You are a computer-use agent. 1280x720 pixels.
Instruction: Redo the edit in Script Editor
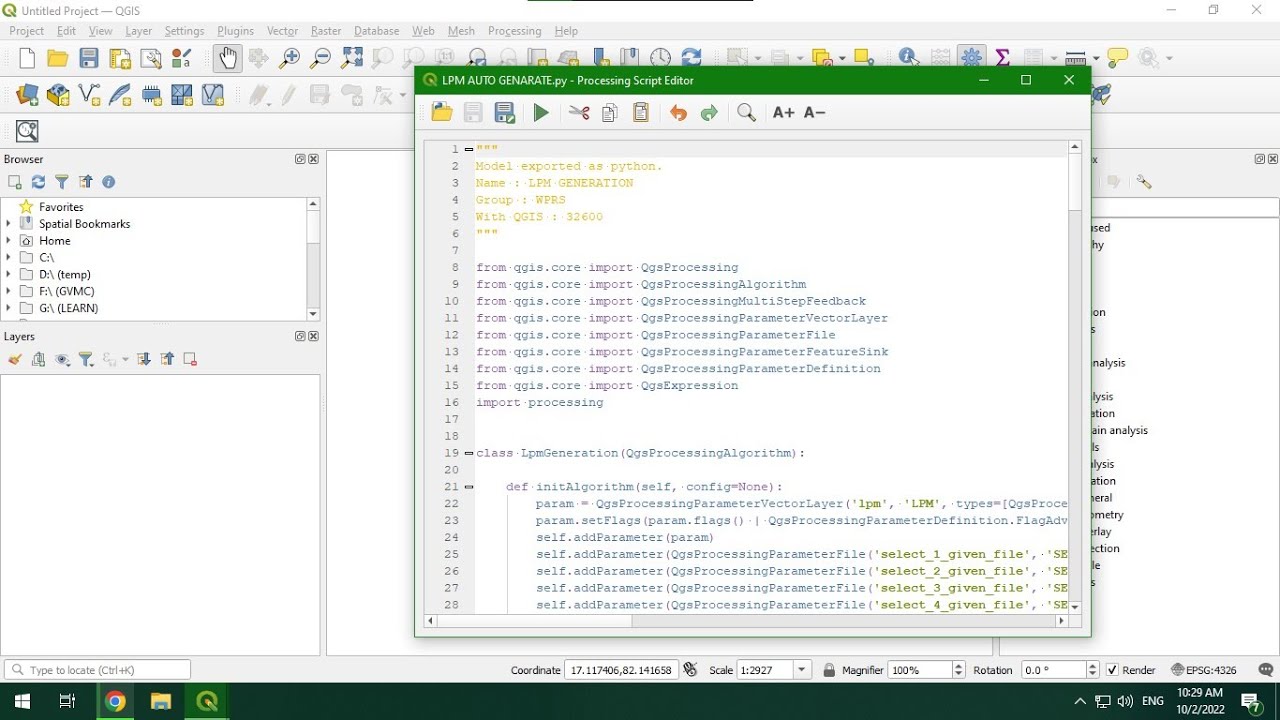[709, 113]
